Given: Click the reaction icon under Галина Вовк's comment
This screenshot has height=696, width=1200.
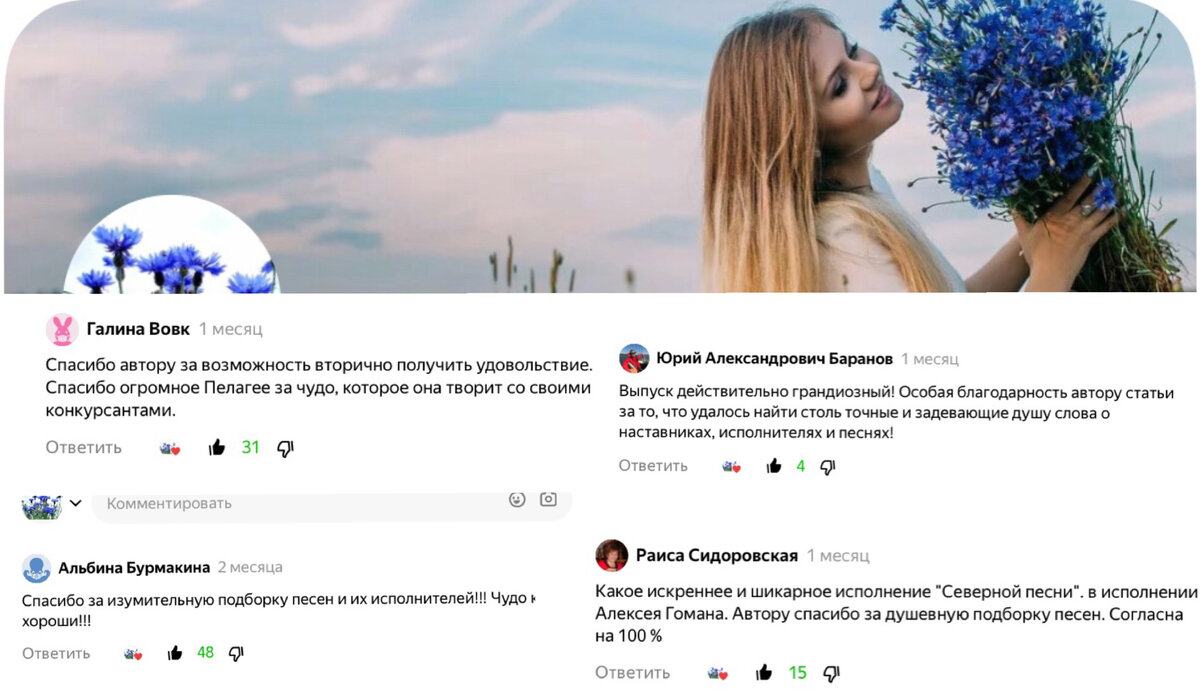Looking at the screenshot, I should (170, 448).
